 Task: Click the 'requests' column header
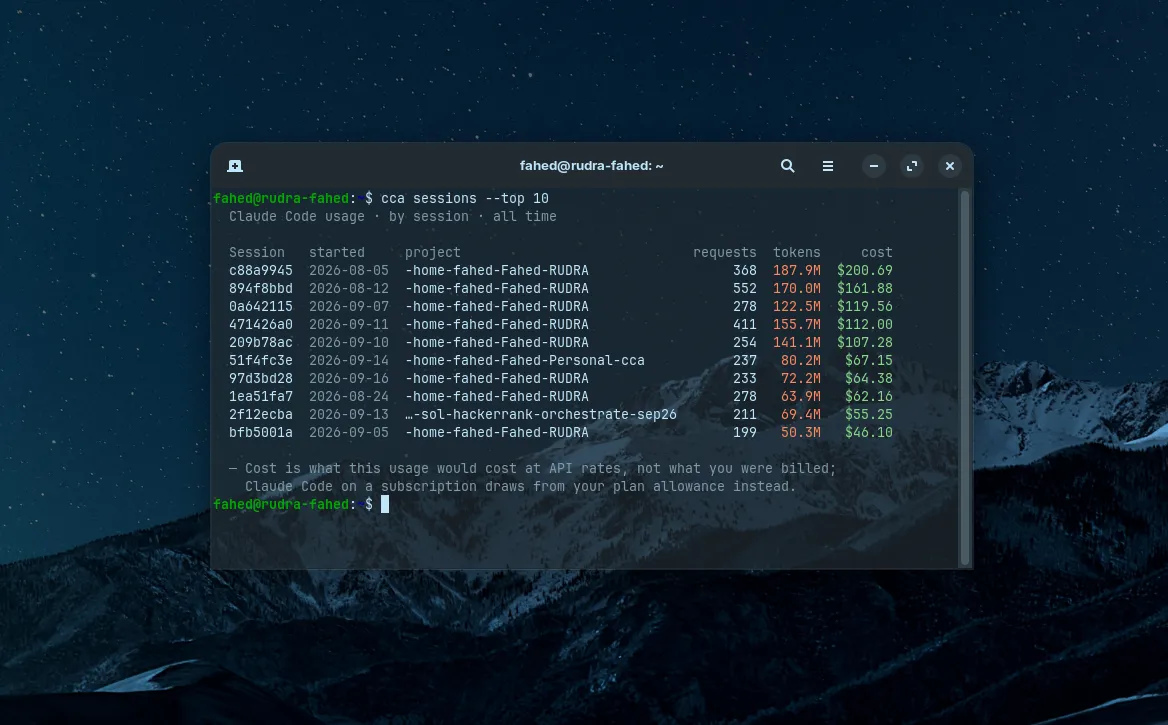(725, 253)
